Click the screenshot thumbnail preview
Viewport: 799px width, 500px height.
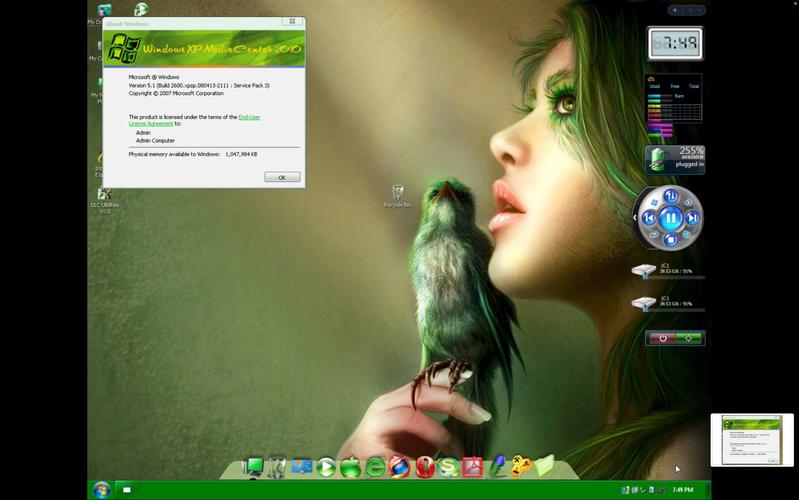752,440
